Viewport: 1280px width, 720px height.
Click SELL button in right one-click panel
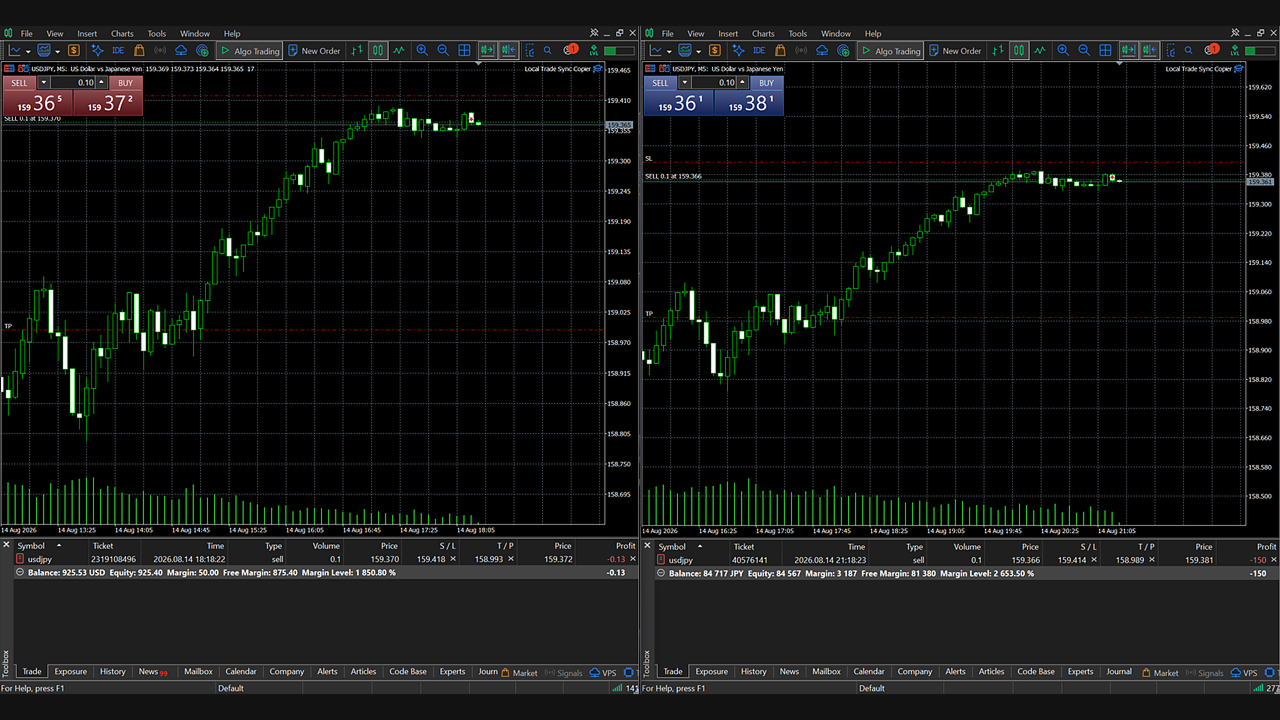(660, 83)
